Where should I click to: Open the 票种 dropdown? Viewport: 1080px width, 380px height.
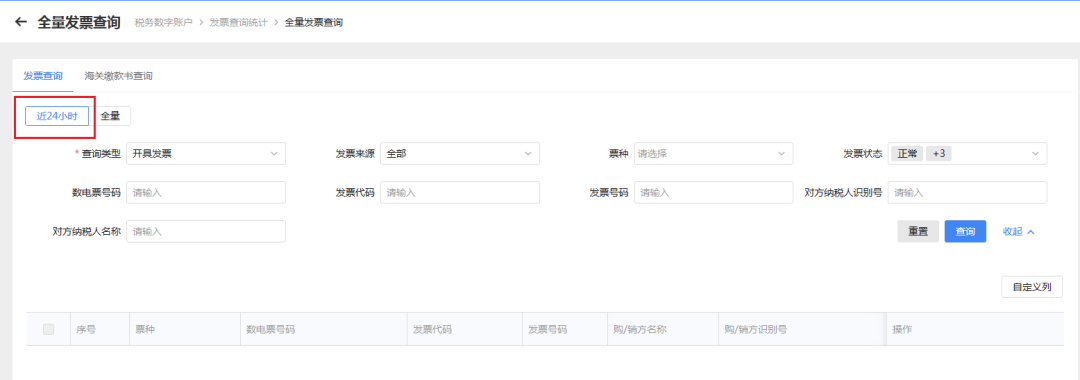click(x=714, y=154)
